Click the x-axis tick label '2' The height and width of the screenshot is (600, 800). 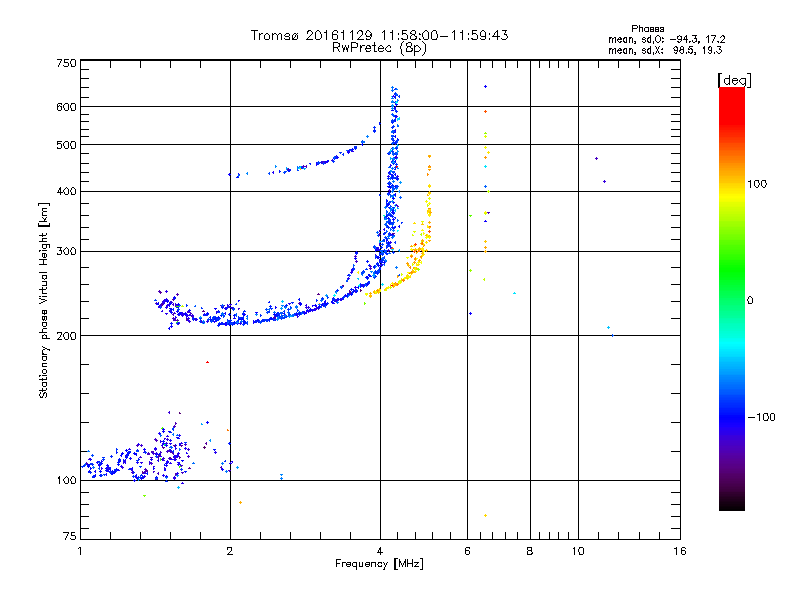pyautogui.click(x=230, y=551)
